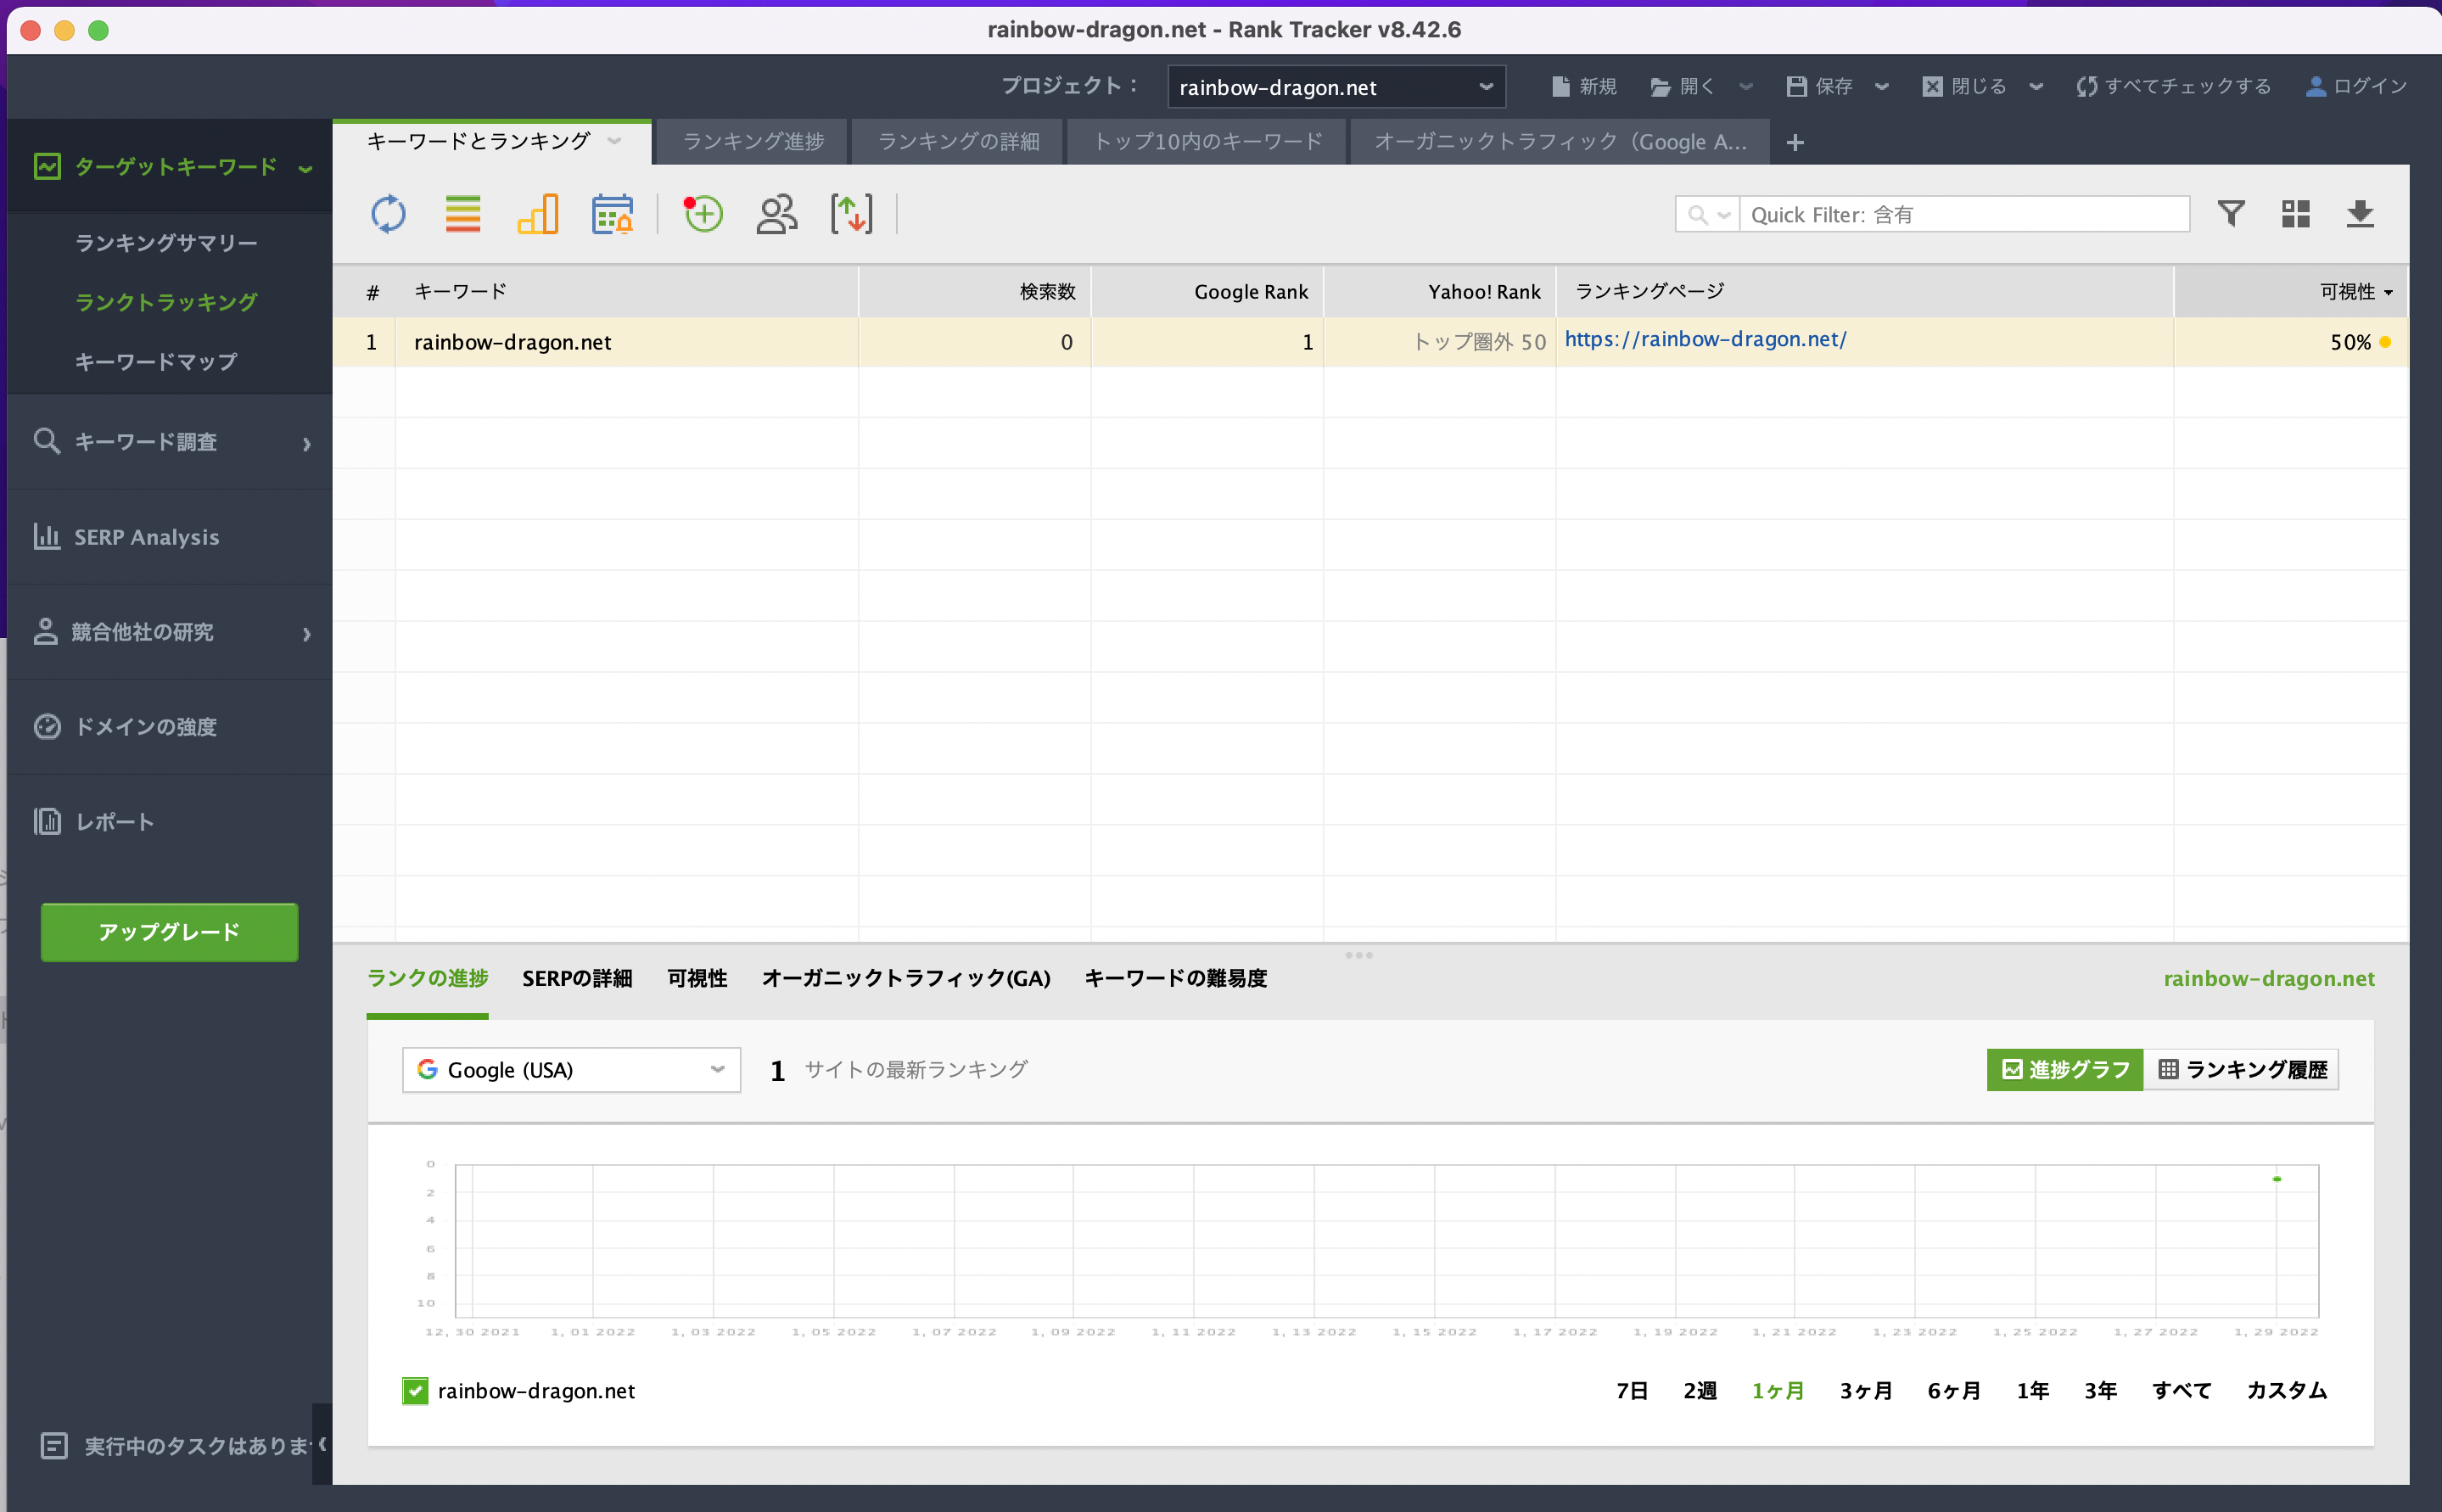
Task: Click the 開く open folder button
Action: (1682, 86)
